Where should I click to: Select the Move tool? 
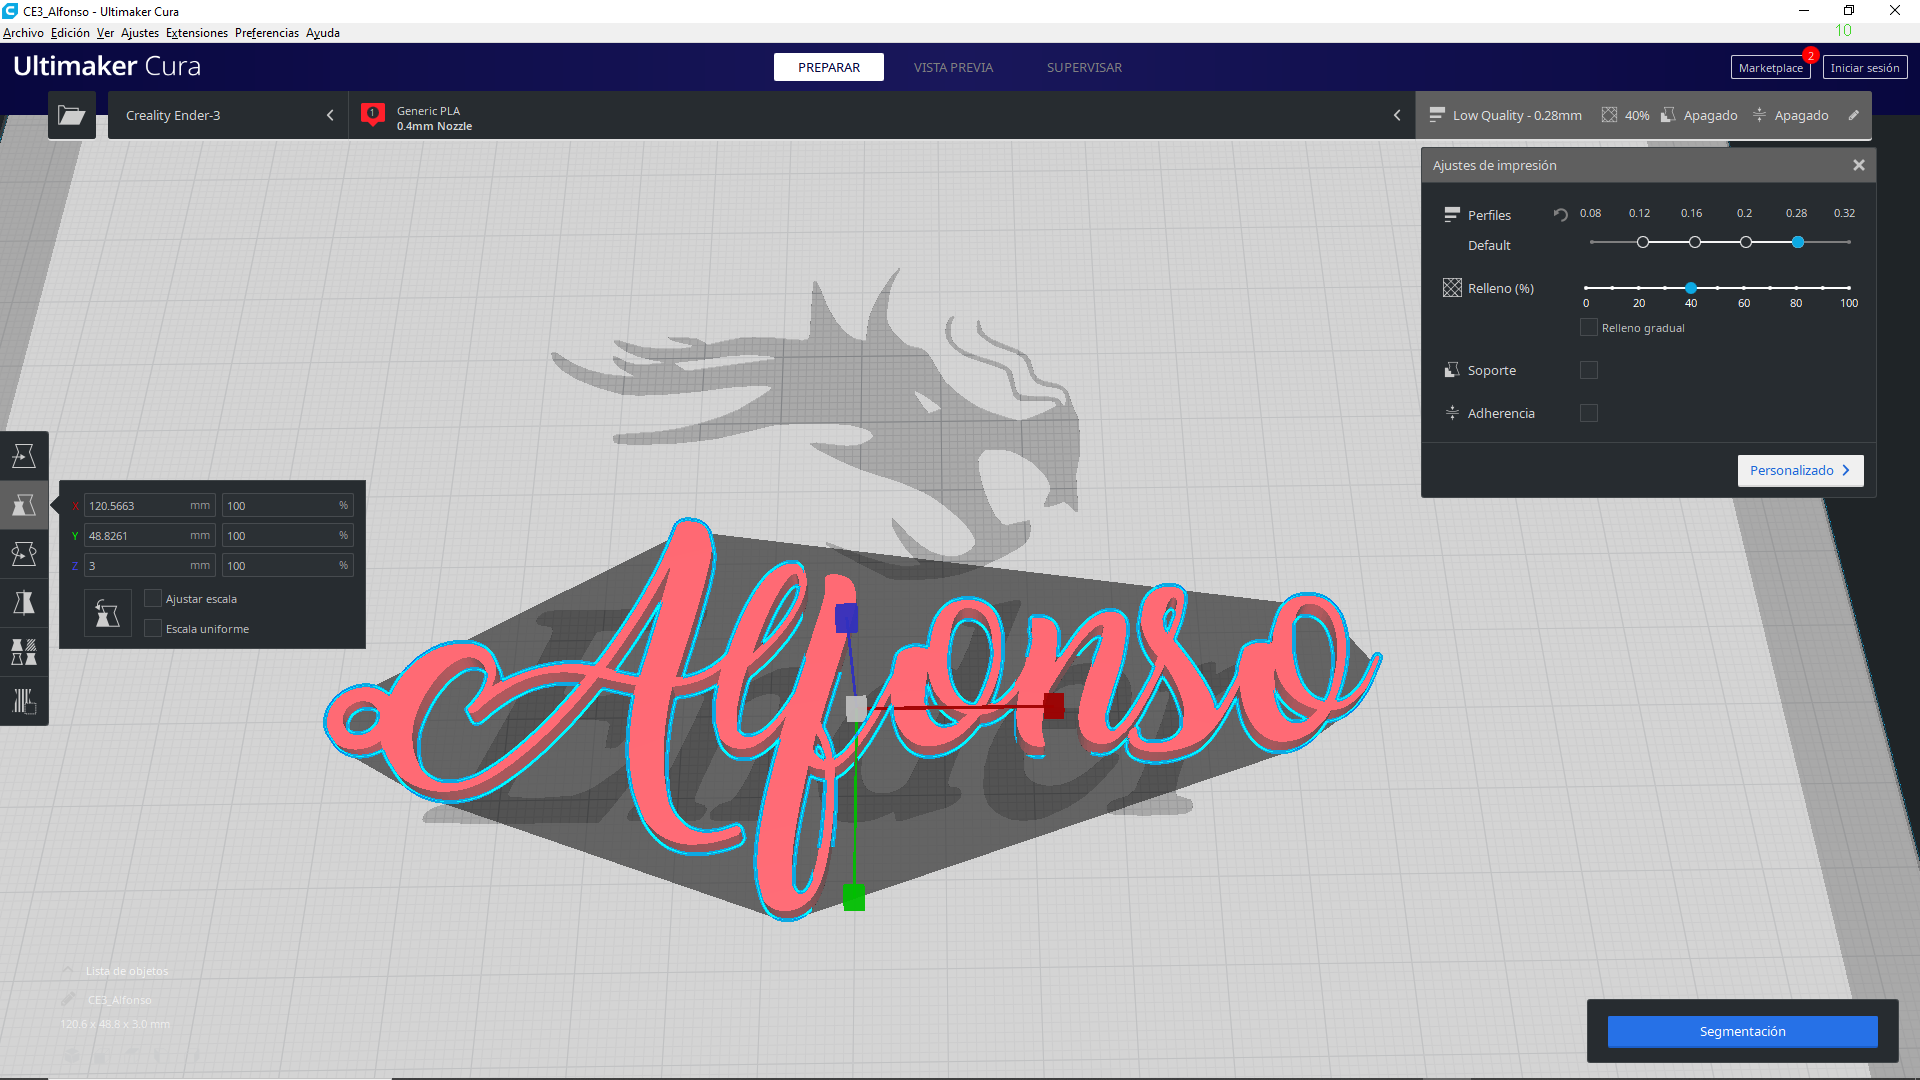click(24, 455)
